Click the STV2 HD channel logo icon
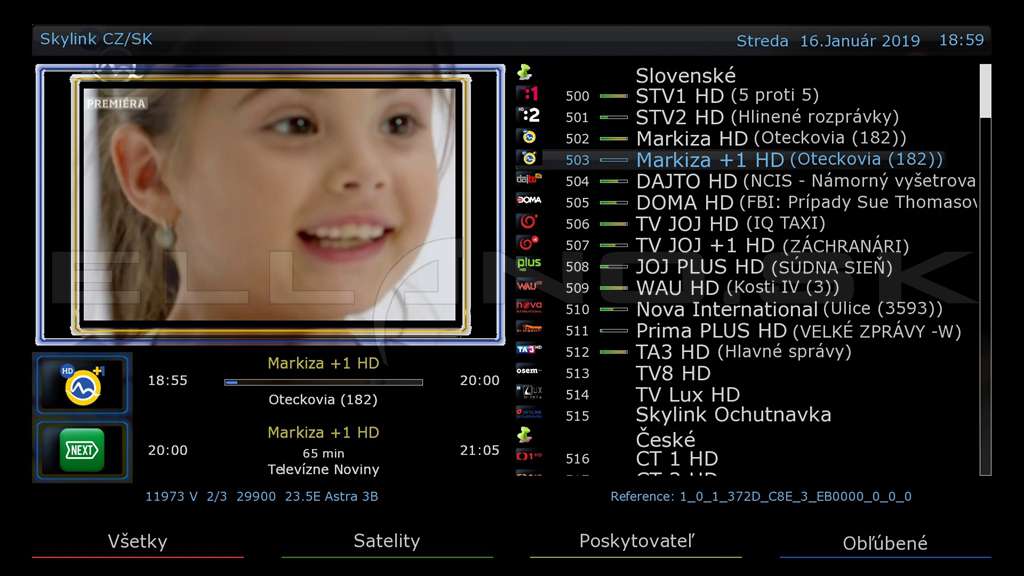Viewport: 1024px width, 576px height. 528,116
